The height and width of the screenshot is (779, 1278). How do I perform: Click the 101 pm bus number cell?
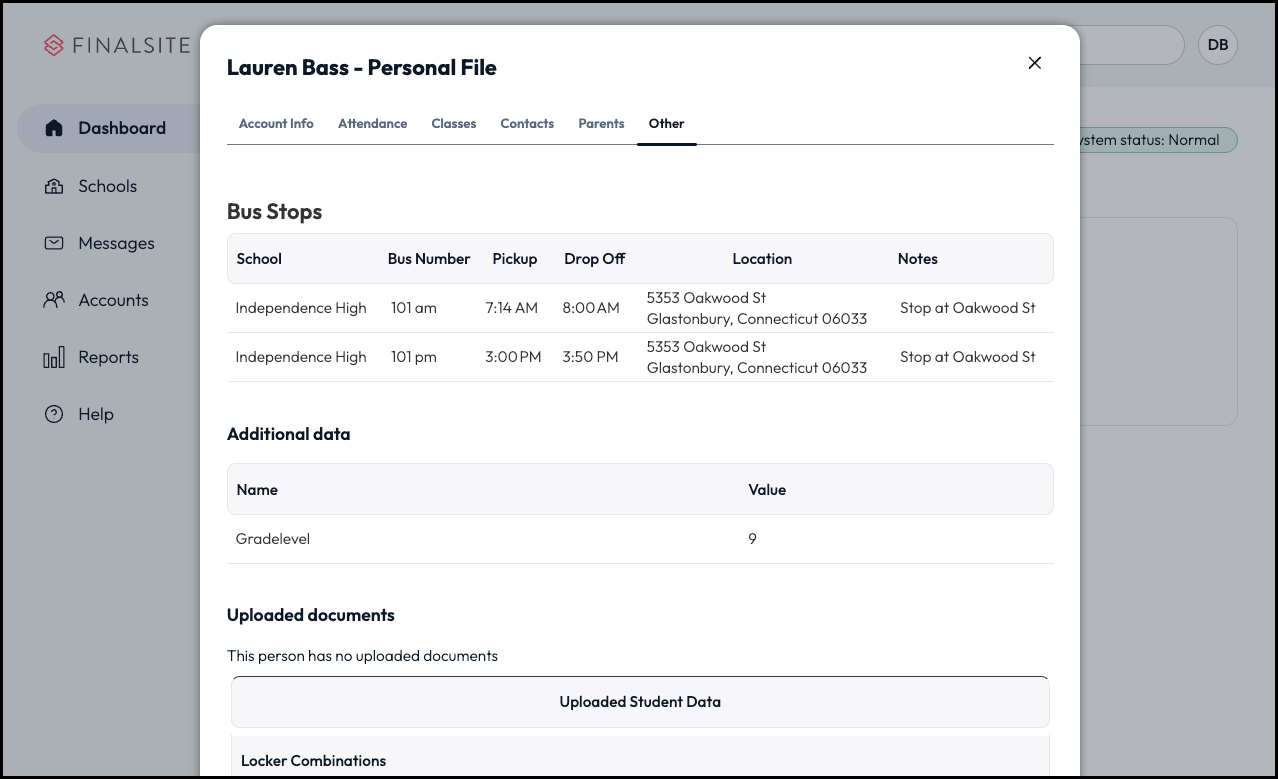414,357
